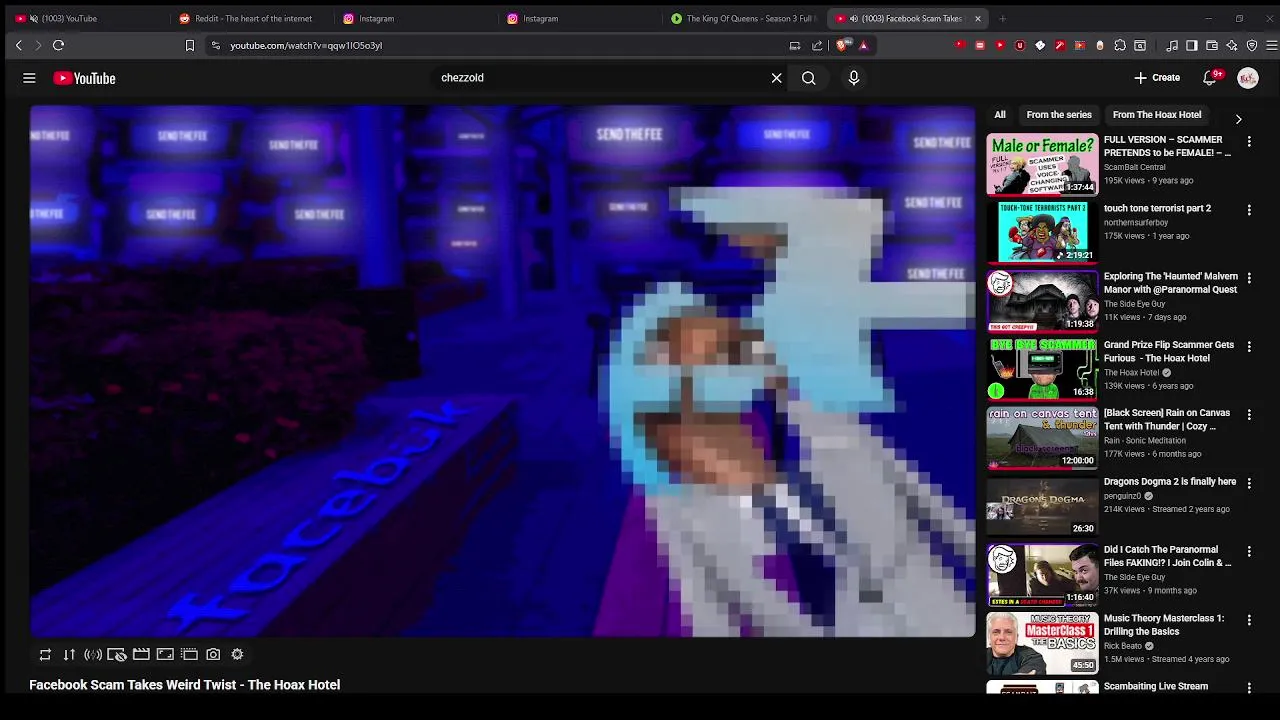Screen dimensions: 1280x720
Task: Clear the search box text
Action: pos(776,78)
